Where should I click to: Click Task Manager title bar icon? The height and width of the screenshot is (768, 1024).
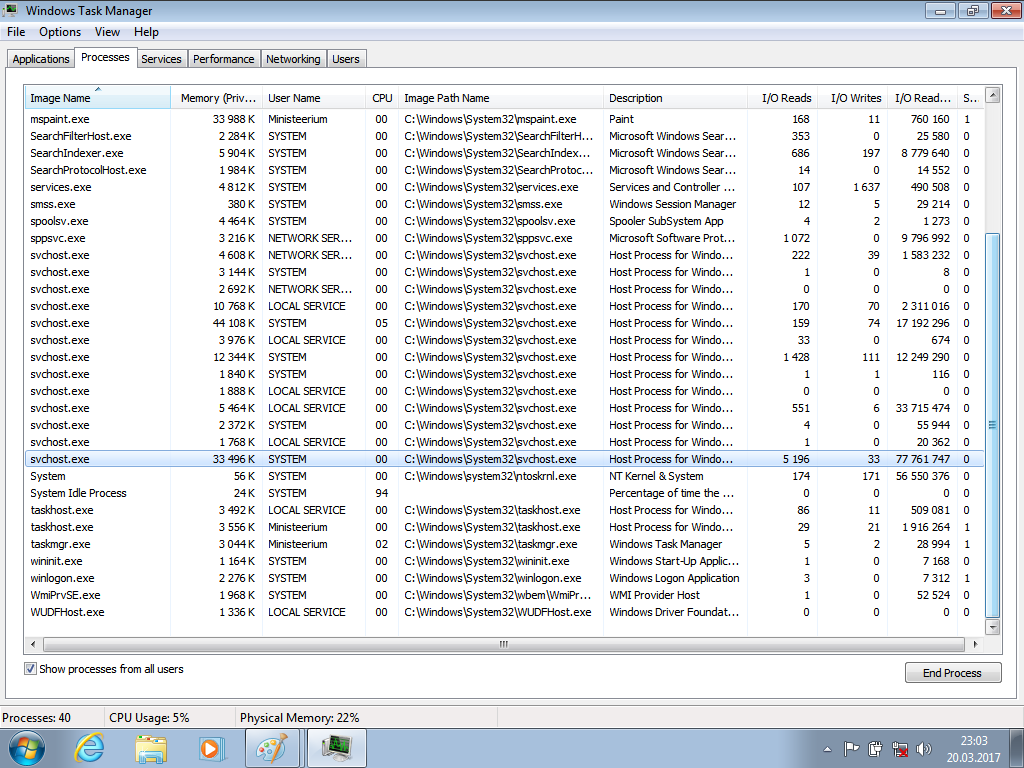(10, 10)
